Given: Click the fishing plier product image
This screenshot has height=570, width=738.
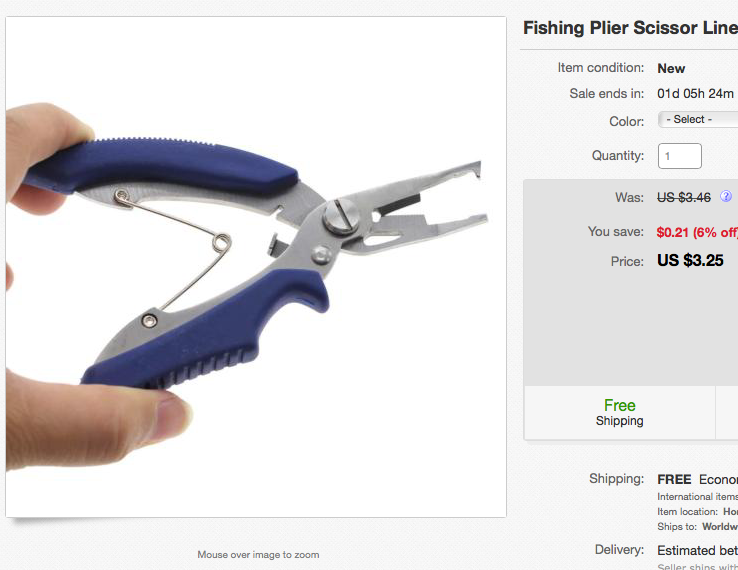Looking at the screenshot, I should pos(256,267).
